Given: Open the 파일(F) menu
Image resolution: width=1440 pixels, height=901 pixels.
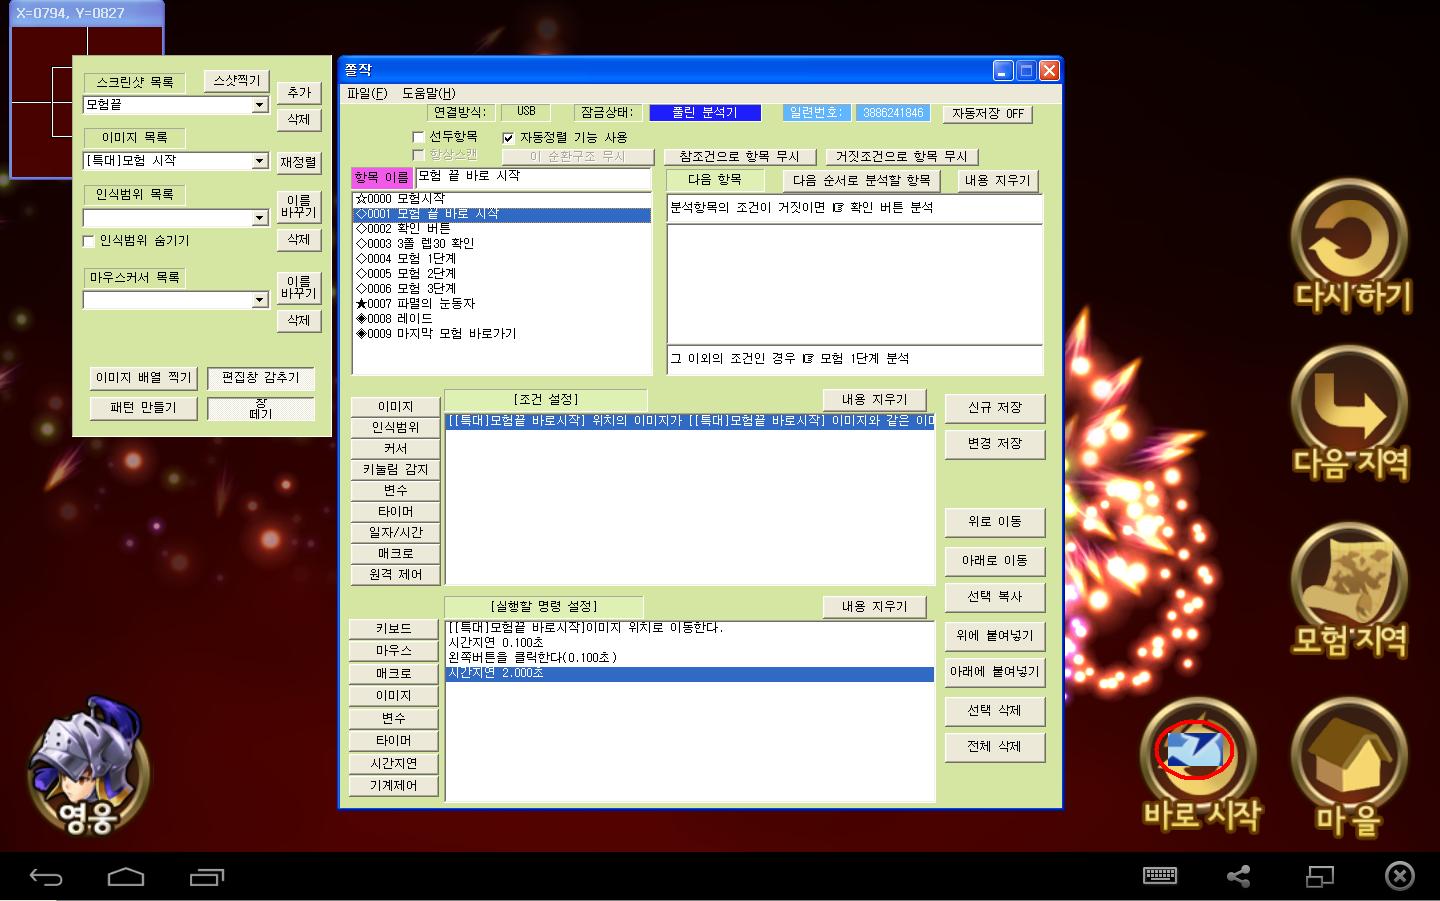Looking at the screenshot, I should tap(366, 93).
